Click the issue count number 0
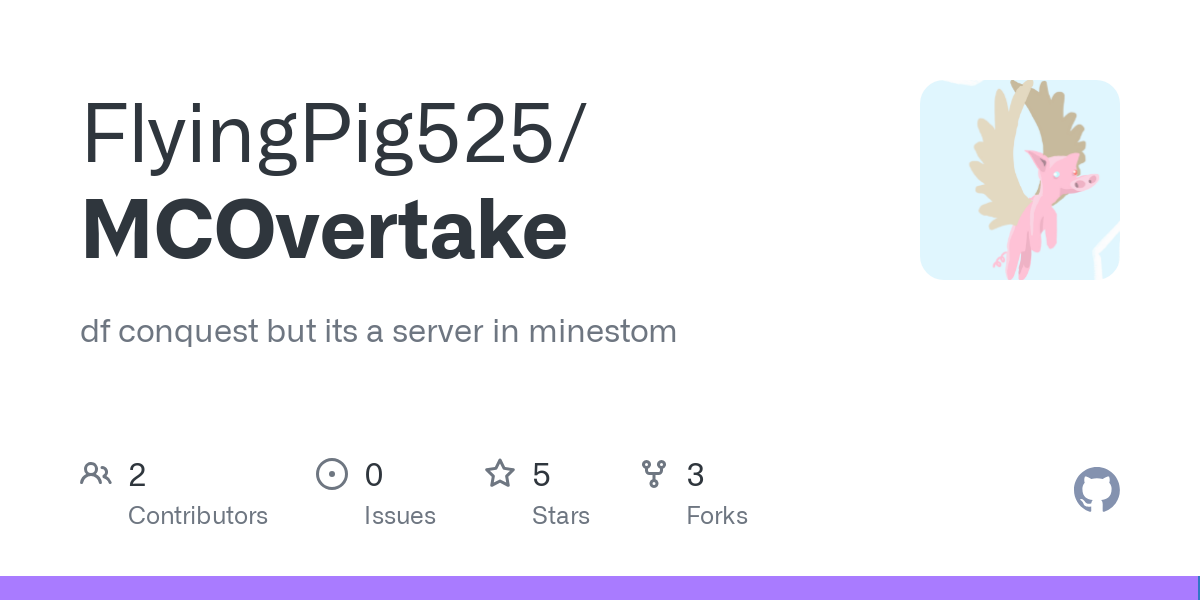The height and width of the screenshot is (600, 1200). coord(373,475)
